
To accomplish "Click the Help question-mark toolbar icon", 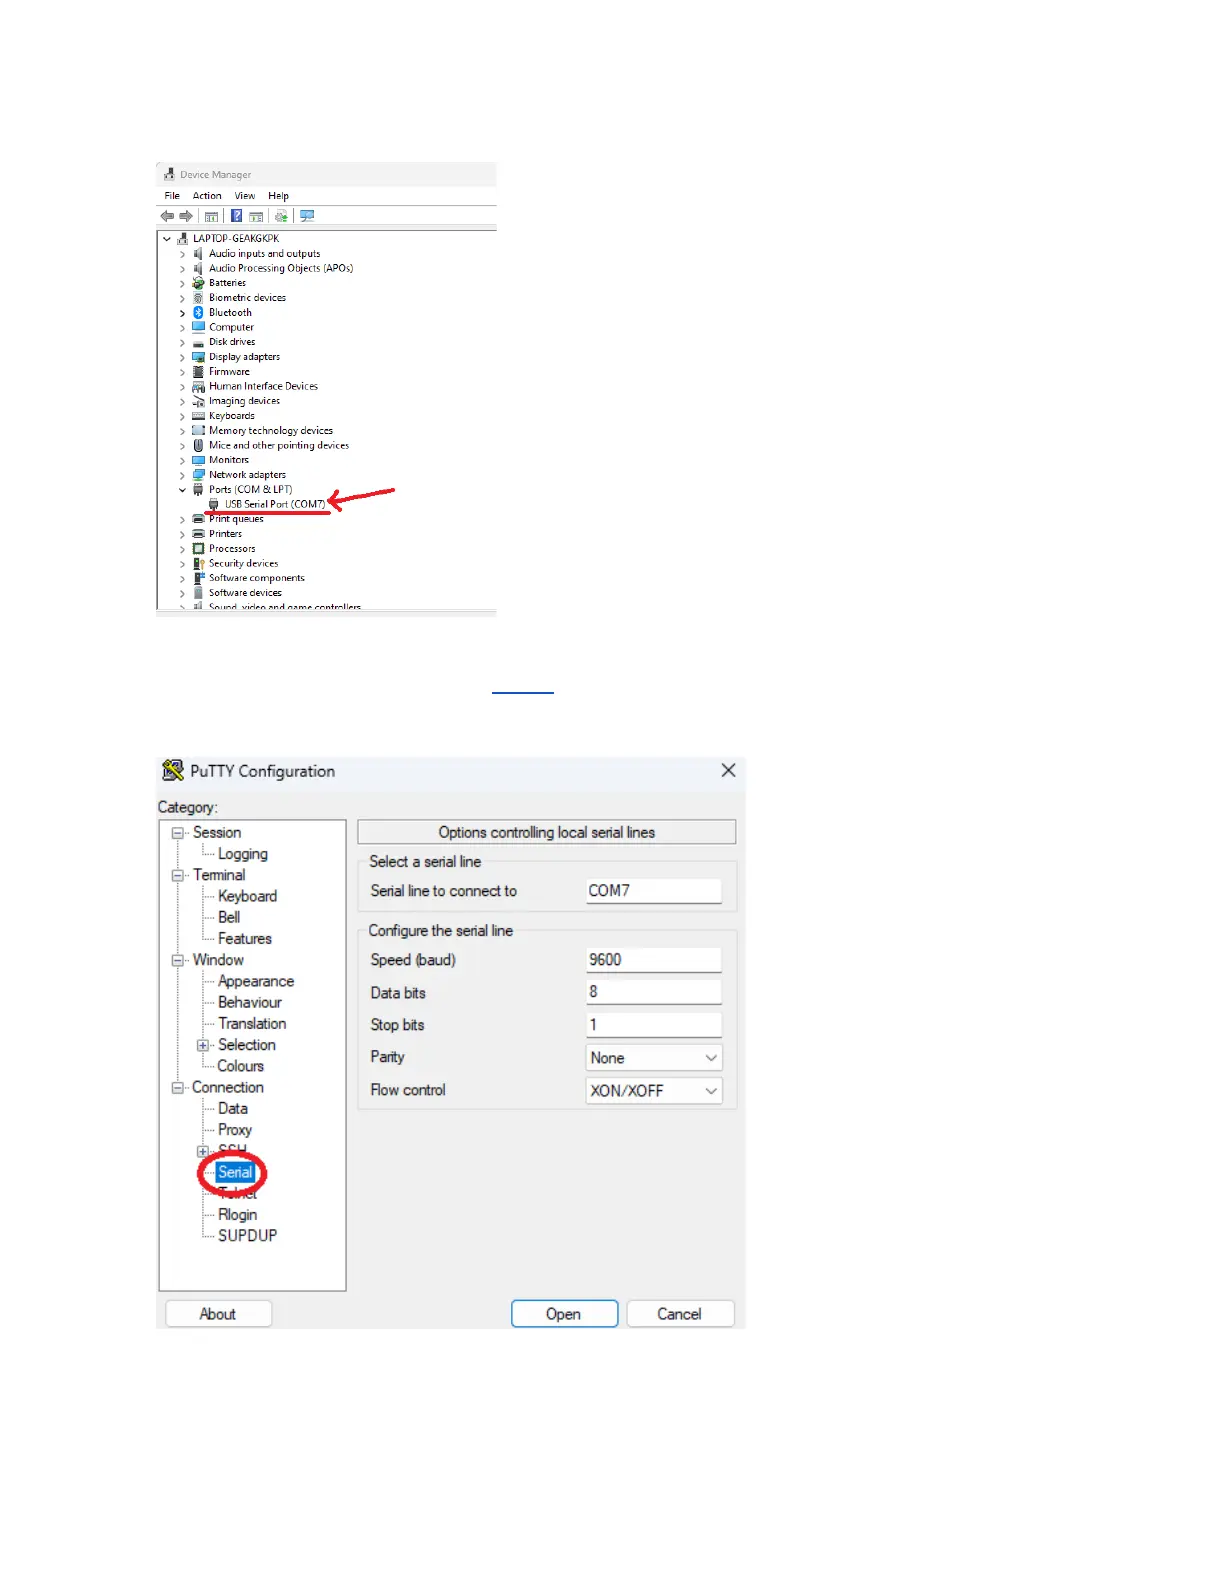I will [236, 216].
